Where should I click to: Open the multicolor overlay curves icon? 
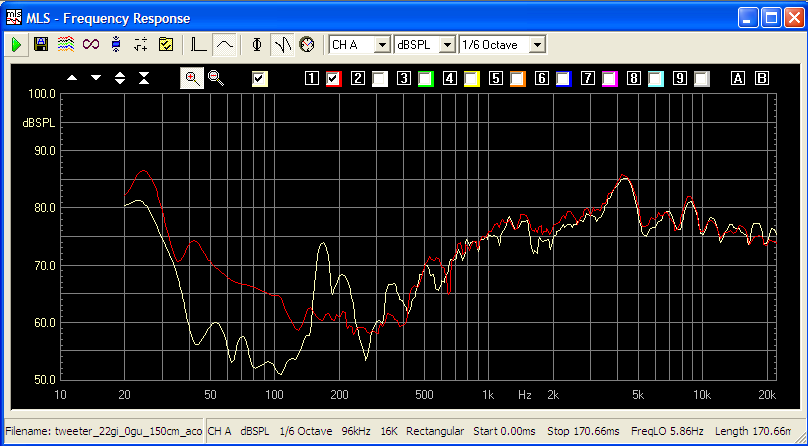pos(66,45)
